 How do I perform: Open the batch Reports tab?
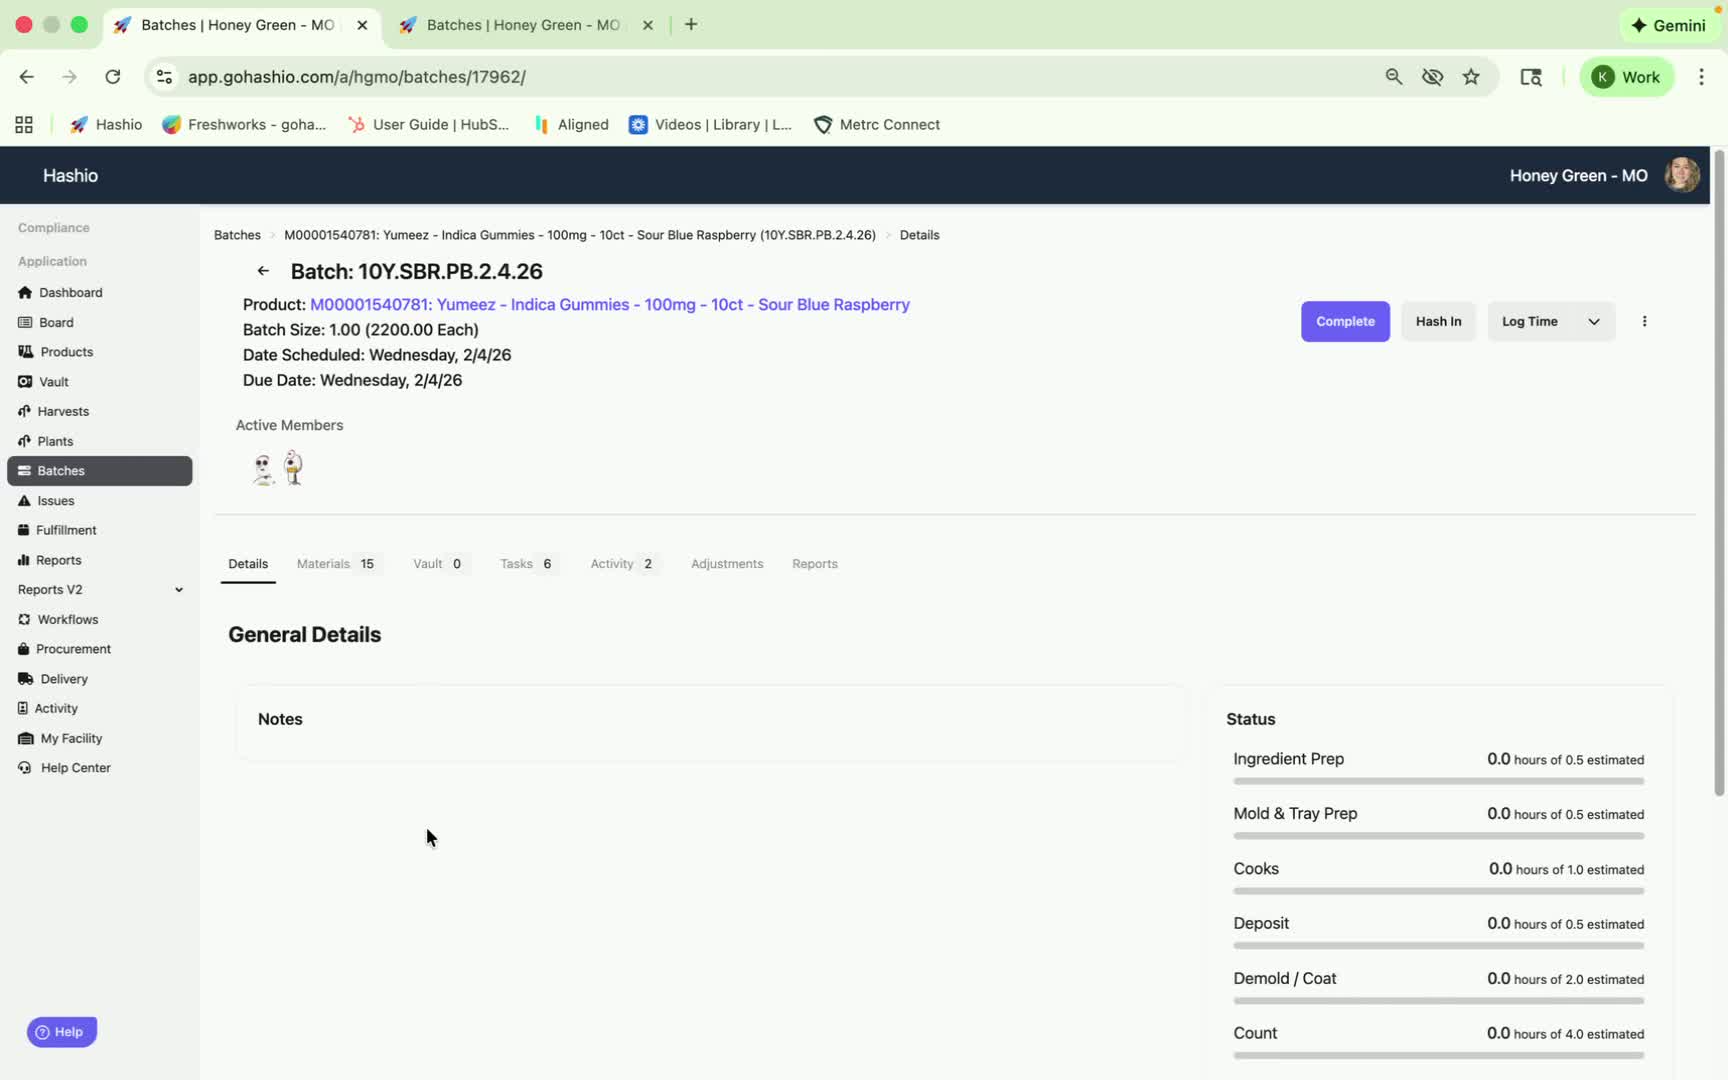click(x=815, y=564)
